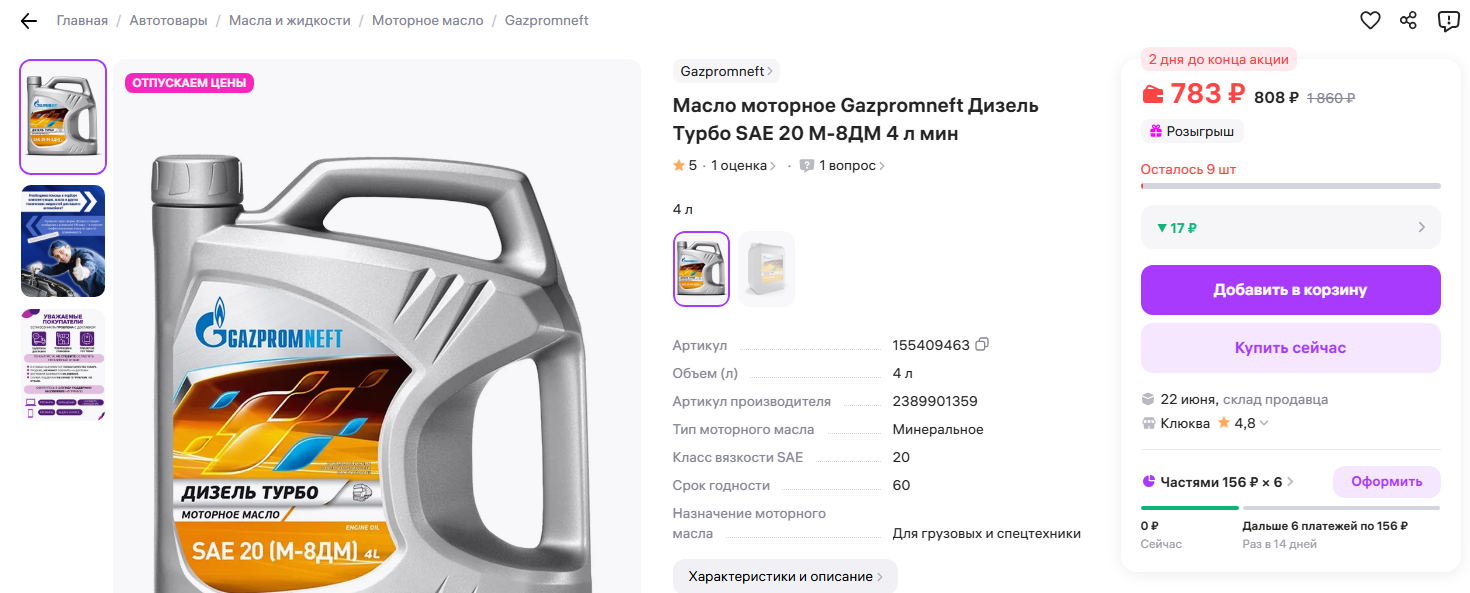Show the second gallery thumbnail with the mechanic
Image resolution: width=1470 pixels, height=593 pixels.
tap(63, 241)
